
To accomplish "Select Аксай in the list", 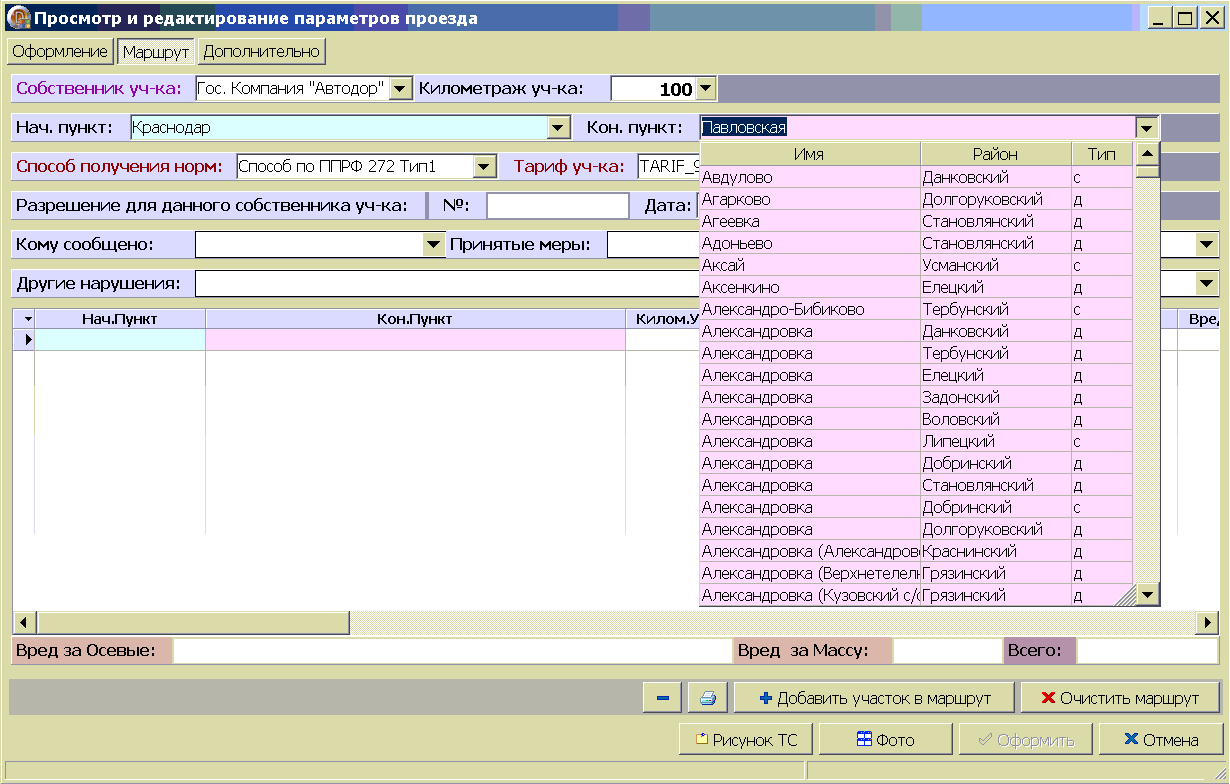I will click(723, 266).
